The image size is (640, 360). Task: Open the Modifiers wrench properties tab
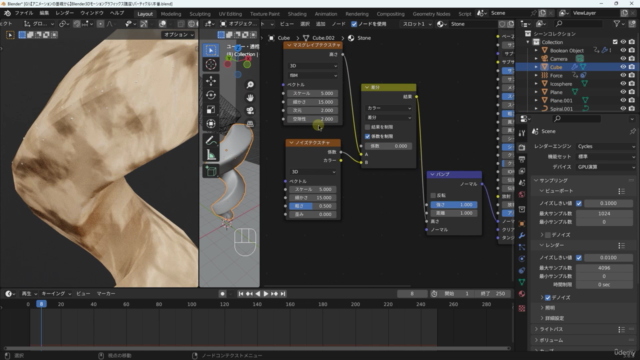(522, 236)
